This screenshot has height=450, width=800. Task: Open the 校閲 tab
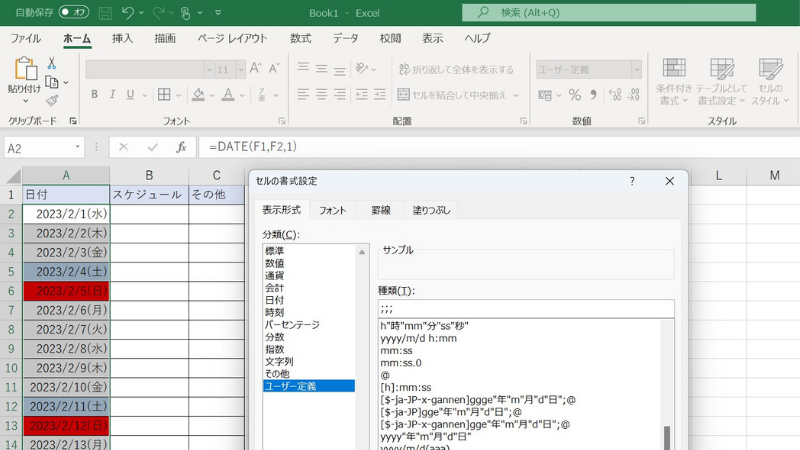(390, 38)
